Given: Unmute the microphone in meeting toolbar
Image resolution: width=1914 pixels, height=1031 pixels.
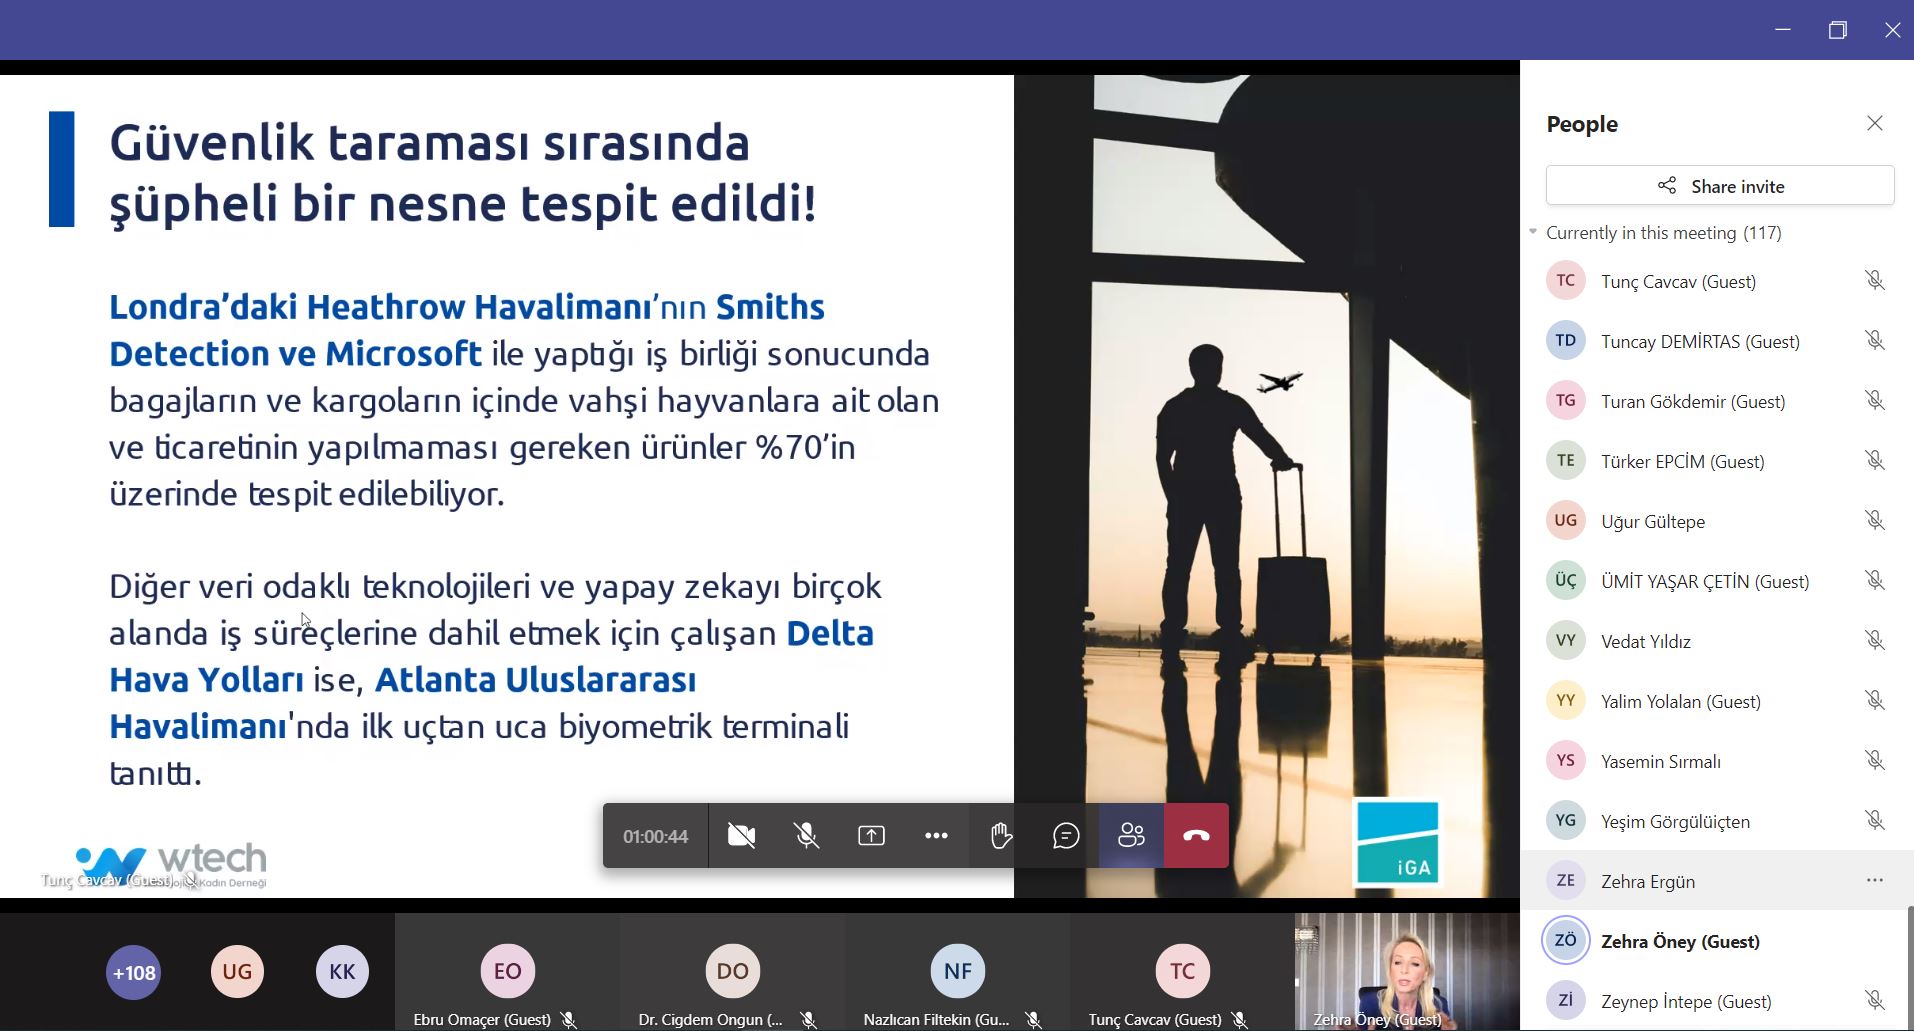Looking at the screenshot, I should pos(806,836).
